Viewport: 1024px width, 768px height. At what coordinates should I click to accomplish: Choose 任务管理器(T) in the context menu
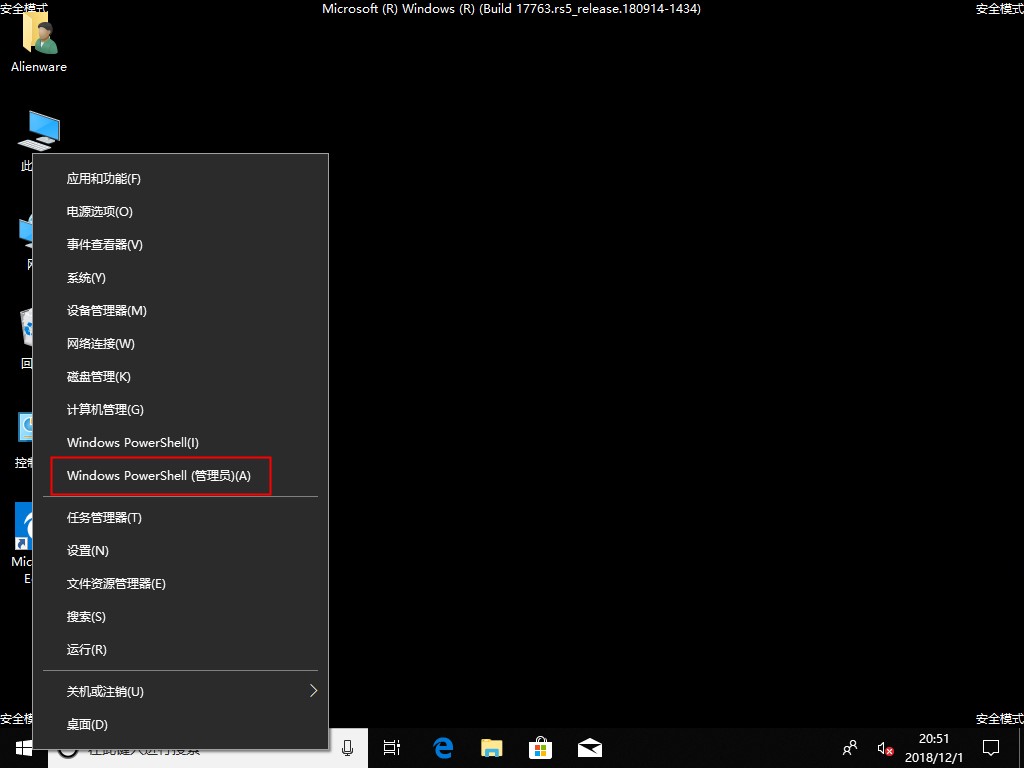click(x=104, y=517)
